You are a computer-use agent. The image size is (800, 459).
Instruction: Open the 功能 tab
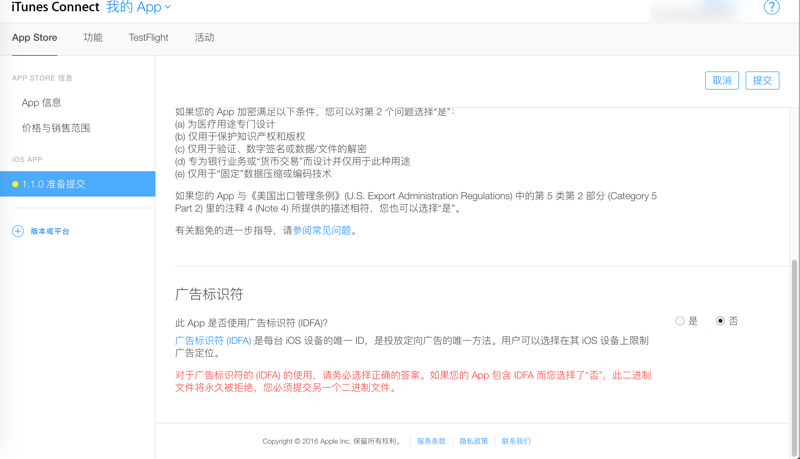[x=93, y=38]
